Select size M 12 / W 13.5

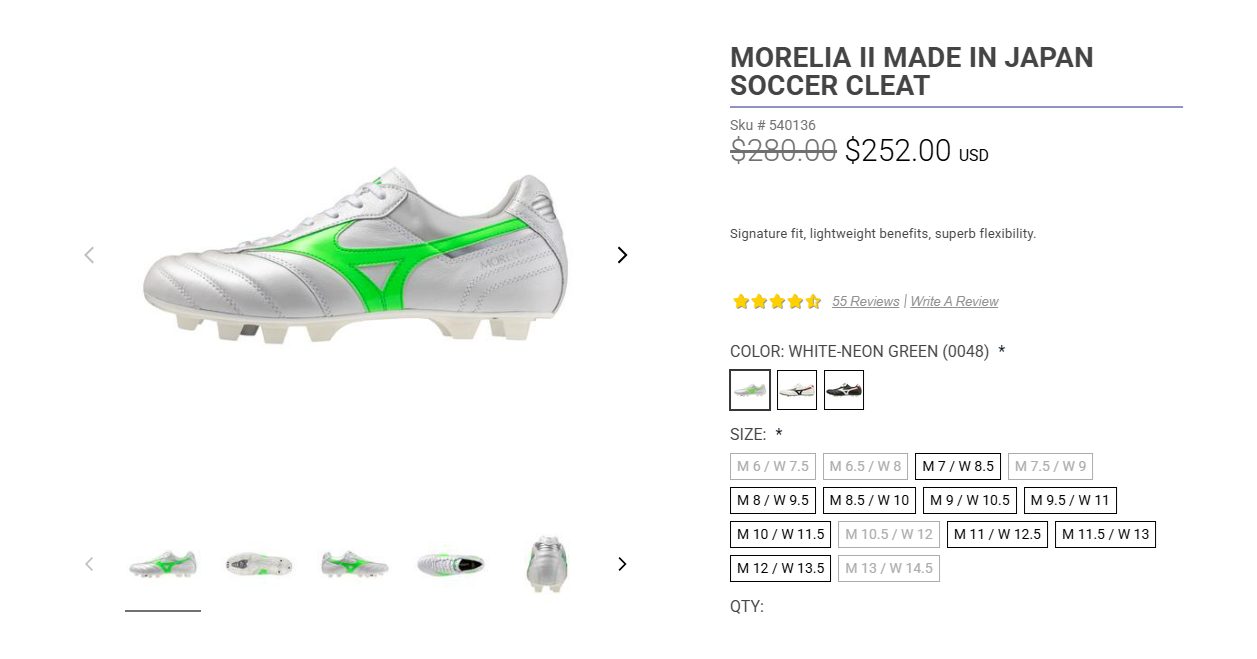pyautogui.click(x=780, y=568)
